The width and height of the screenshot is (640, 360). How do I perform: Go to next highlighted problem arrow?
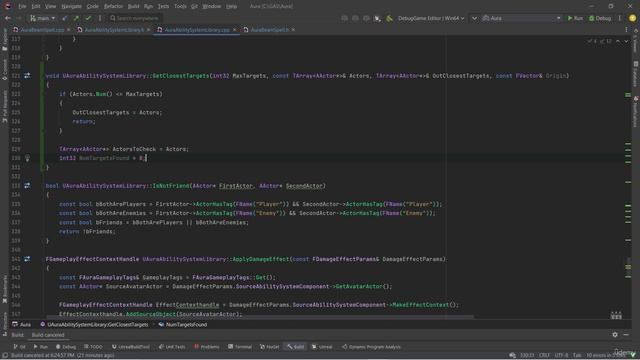(626, 41)
